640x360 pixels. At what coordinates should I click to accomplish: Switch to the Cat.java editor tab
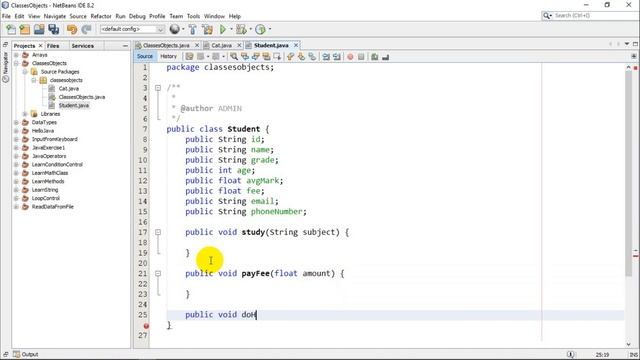(221, 45)
